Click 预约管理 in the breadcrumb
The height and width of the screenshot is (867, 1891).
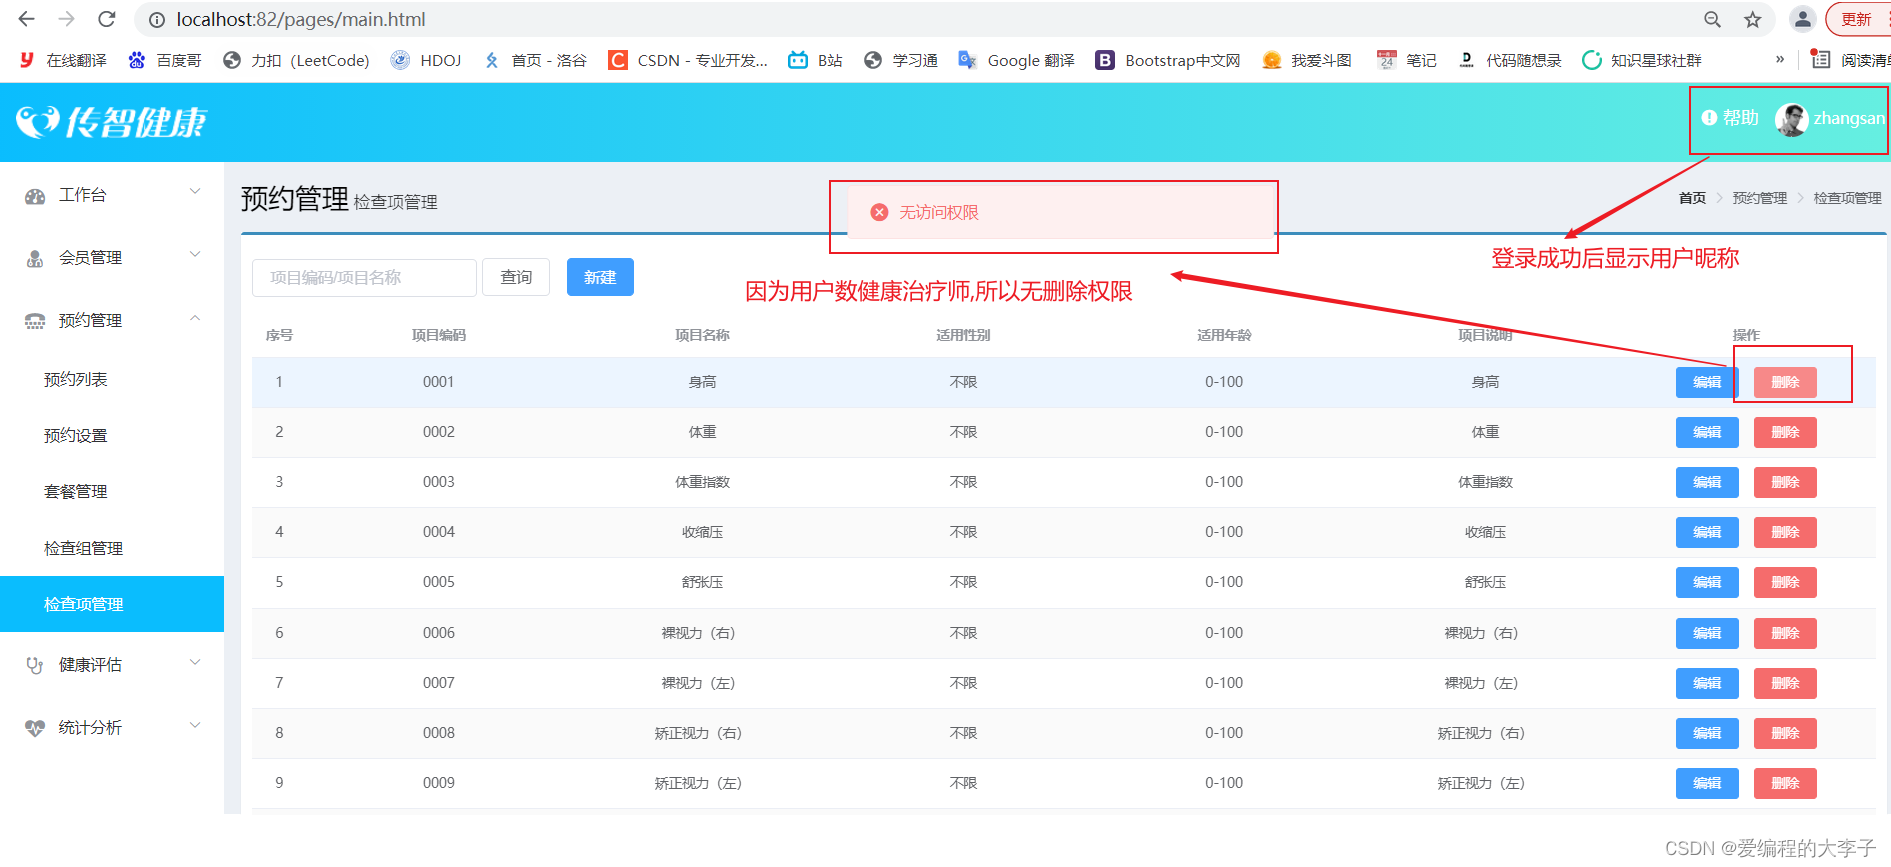(x=1759, y=198)
